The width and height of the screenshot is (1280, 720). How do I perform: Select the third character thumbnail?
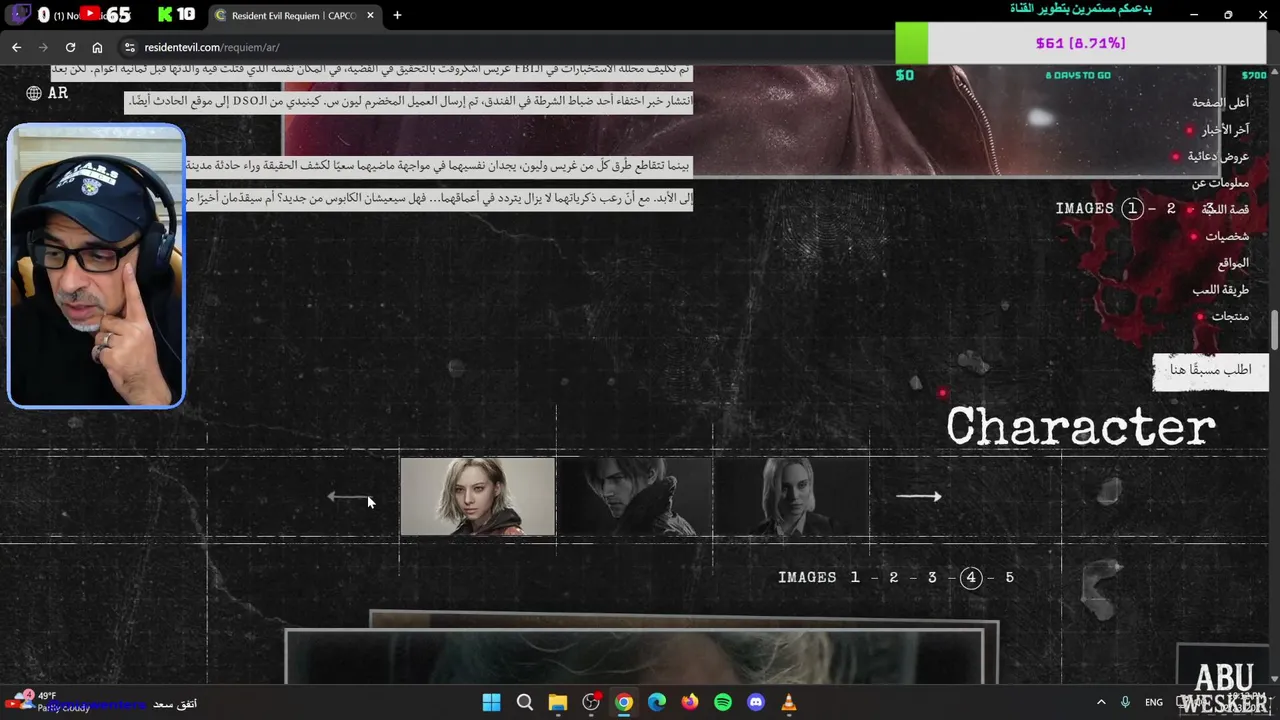tap(792, 497)
